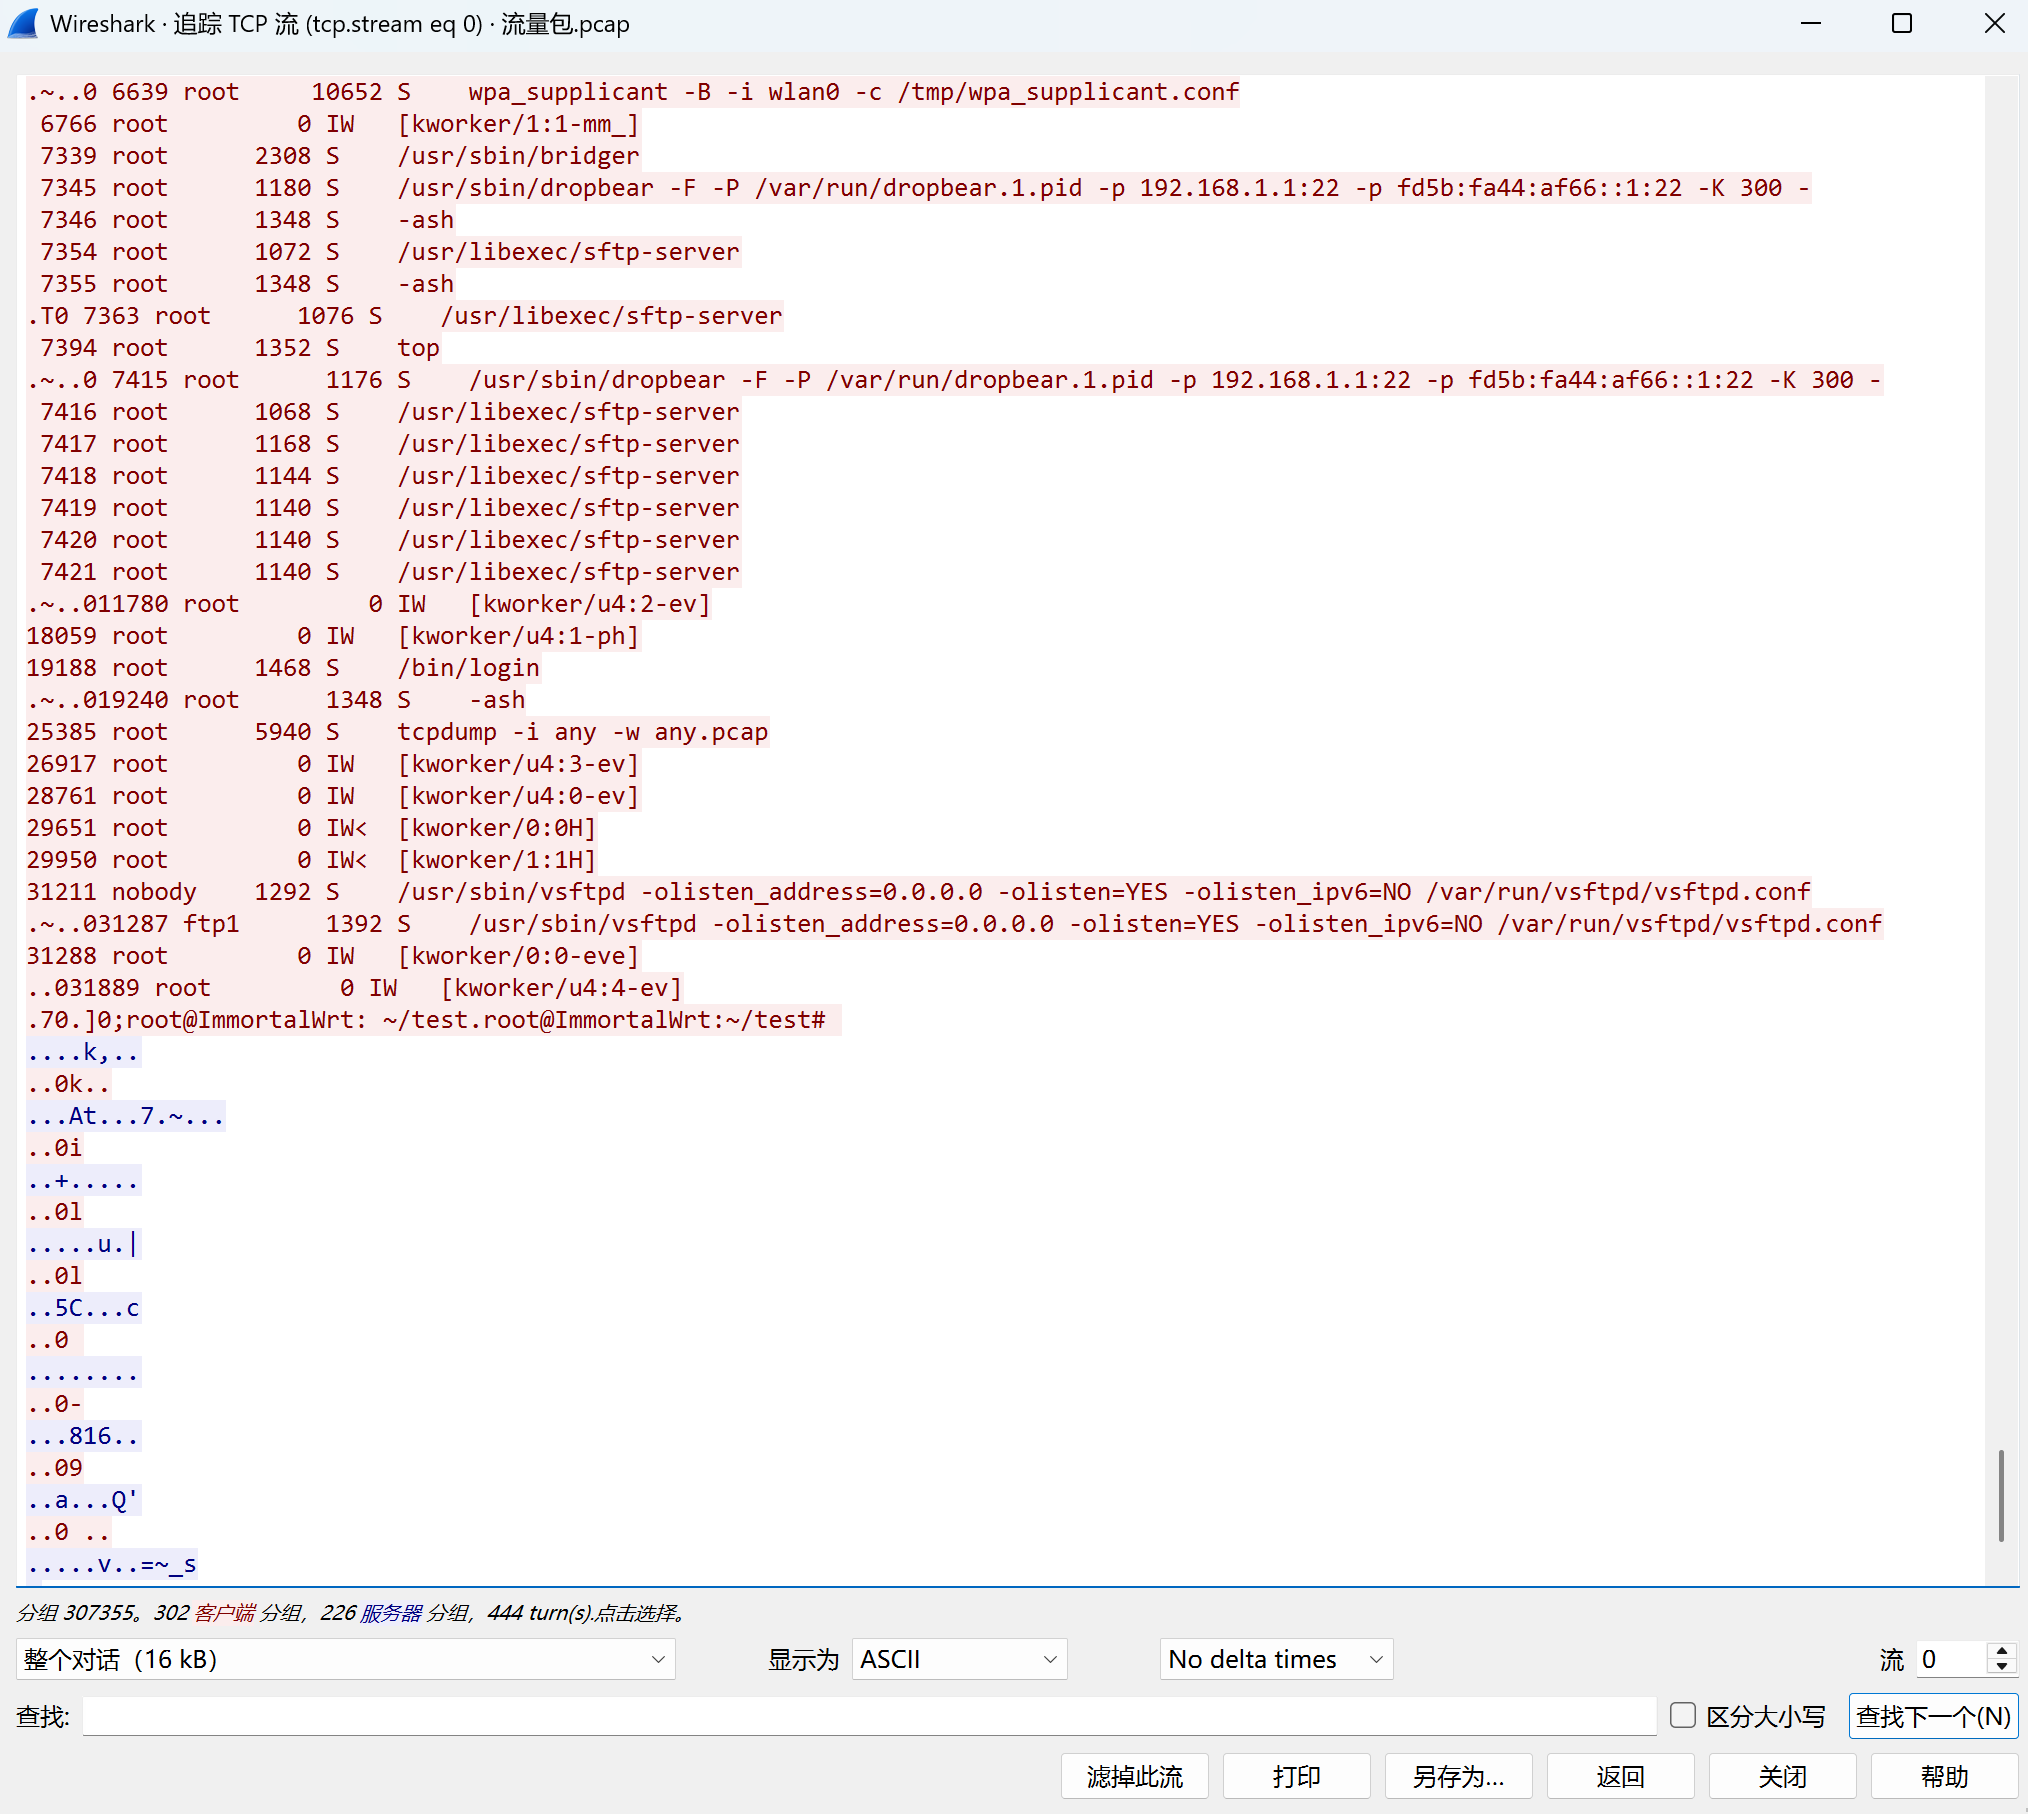Viewport: 2028px width, 1814px height.
Task: Click the Wireshark shark fin icon
Action: click(x=24, y=24)
